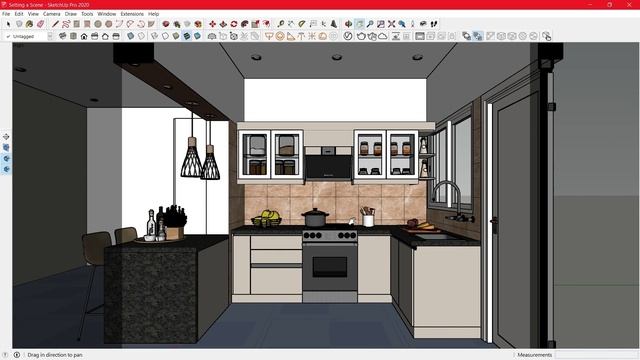Viewport: 640px width, 360px height.
Task: Select the Freehand drawing tool
Action: 66,24
